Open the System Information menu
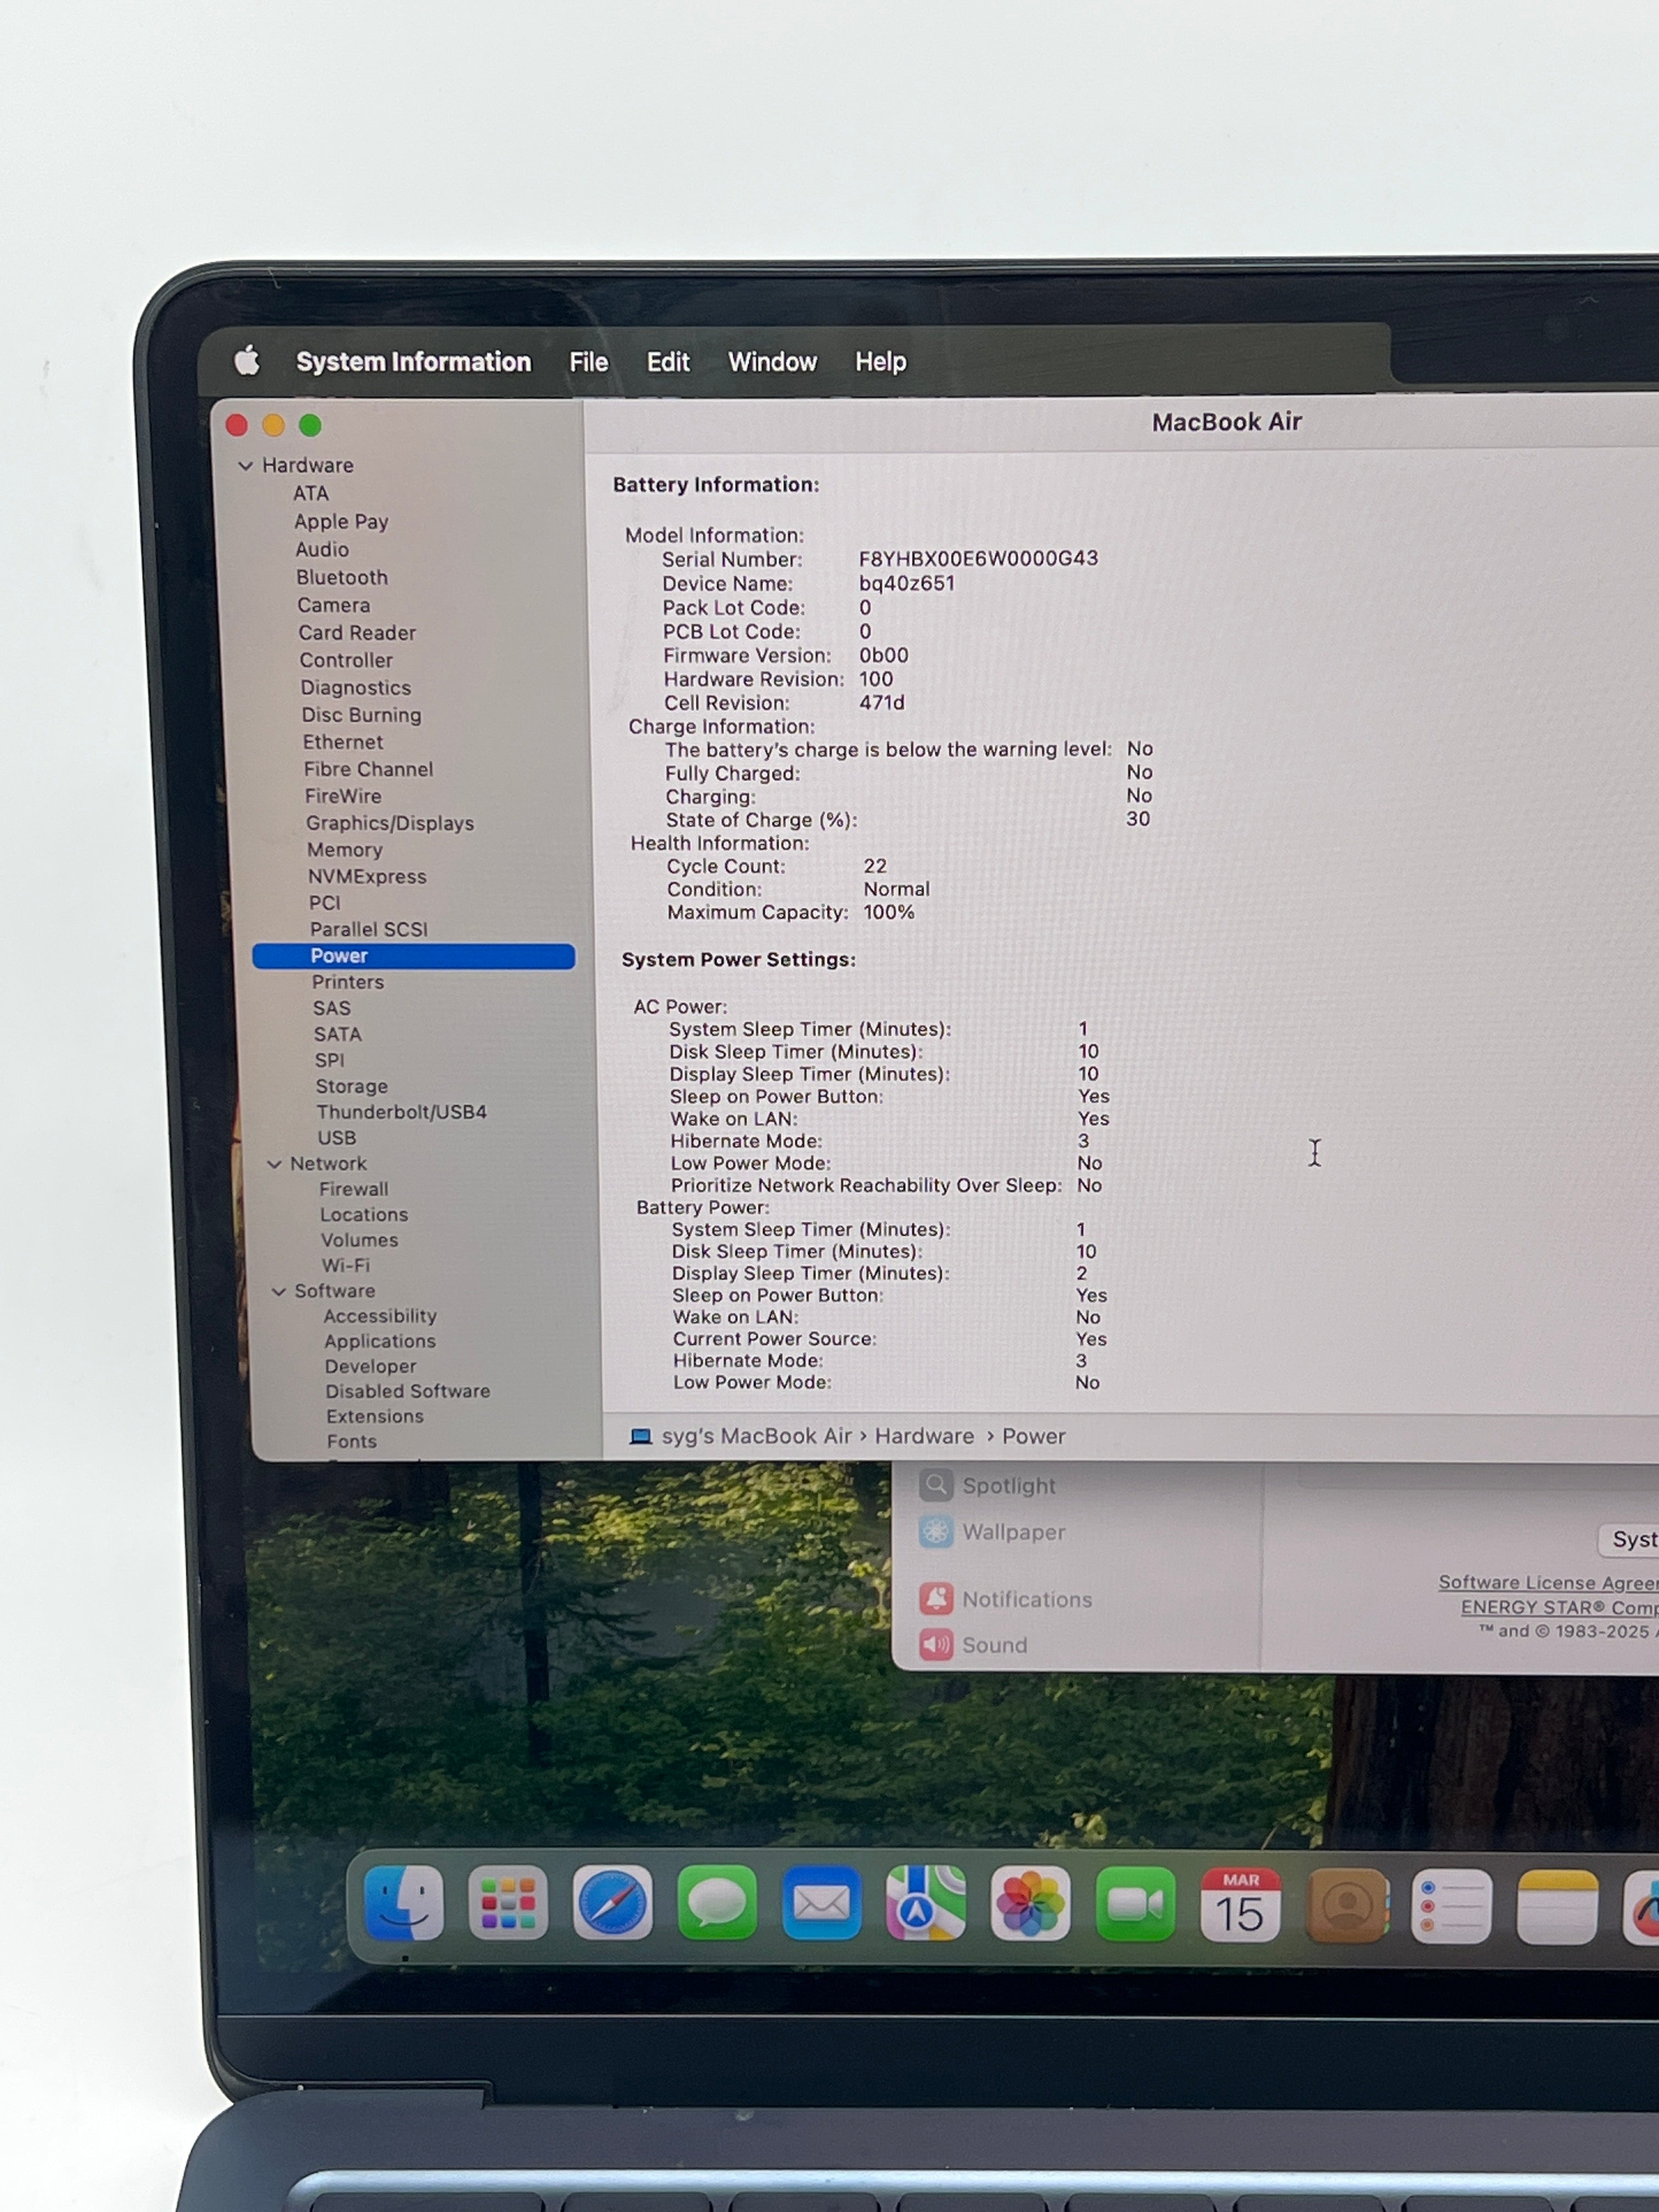 [x=413, y=361]
